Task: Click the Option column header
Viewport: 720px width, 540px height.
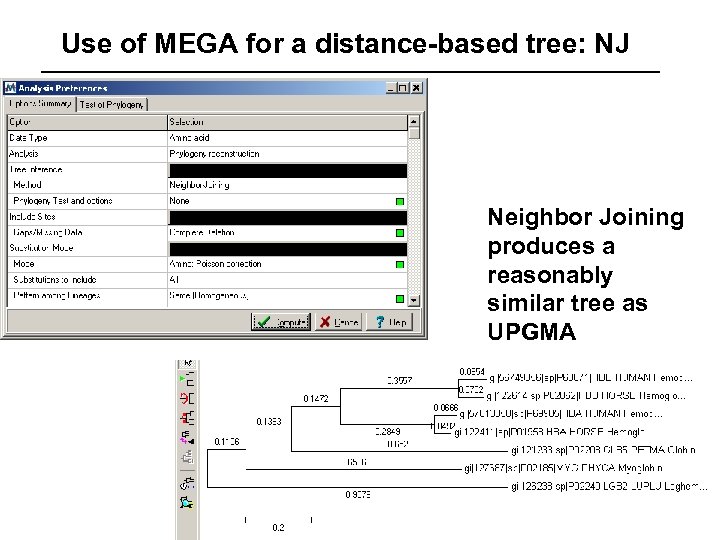Action: coord(87,122)
